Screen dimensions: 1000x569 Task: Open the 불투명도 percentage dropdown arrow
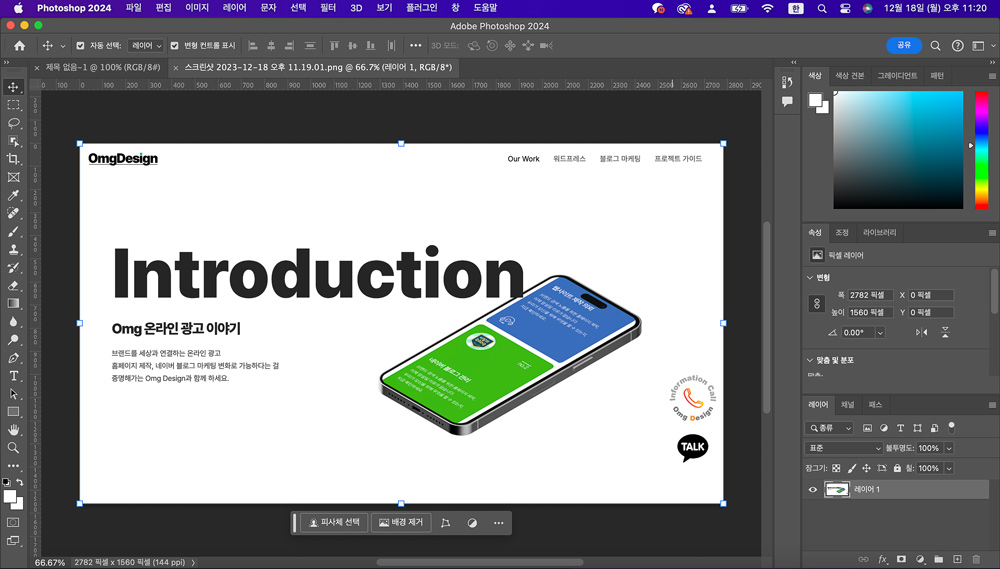[949, 448]
